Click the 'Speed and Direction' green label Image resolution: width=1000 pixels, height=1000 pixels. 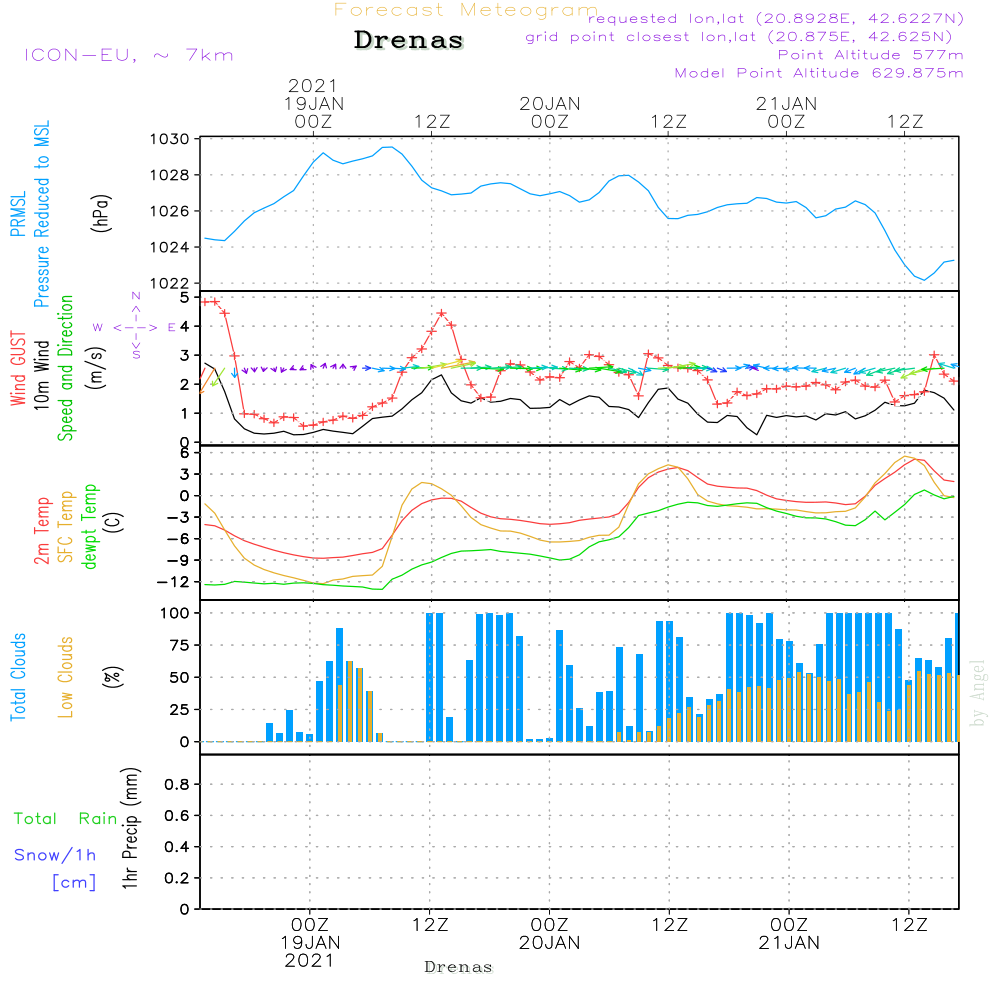(65, 368)
